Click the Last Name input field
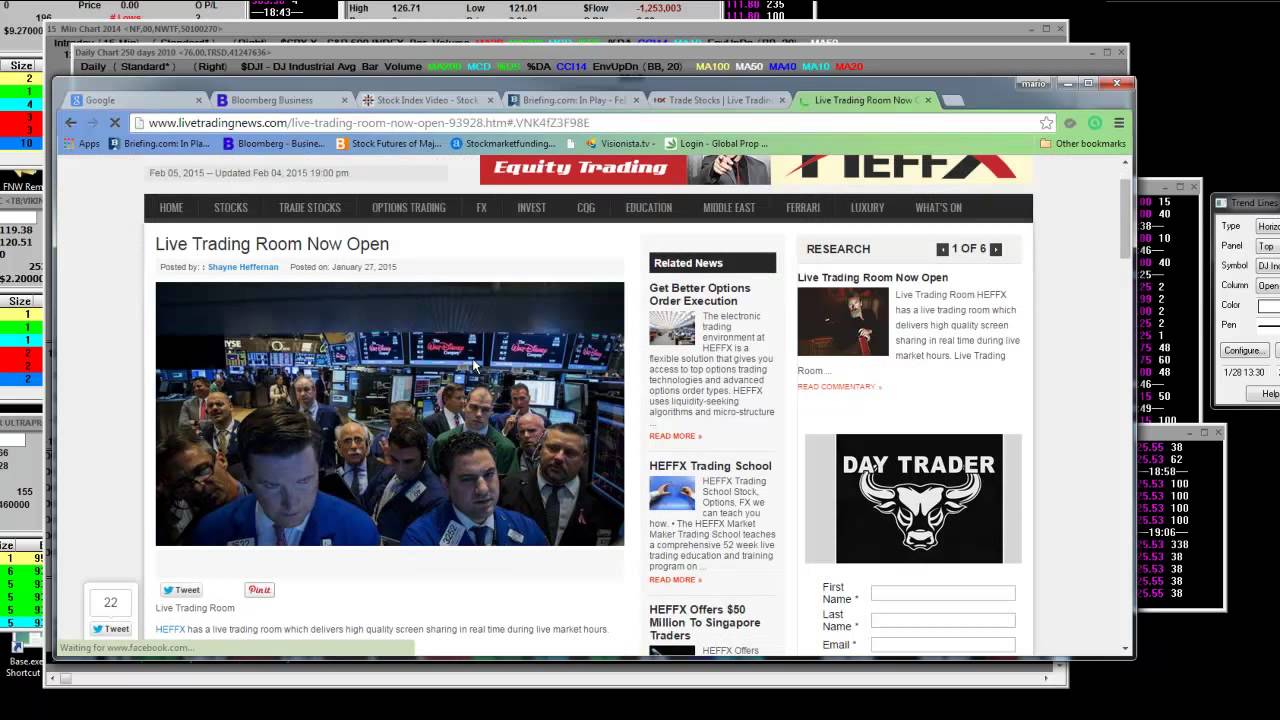Viewport: 1280px width, 720px height. point(943,620)
